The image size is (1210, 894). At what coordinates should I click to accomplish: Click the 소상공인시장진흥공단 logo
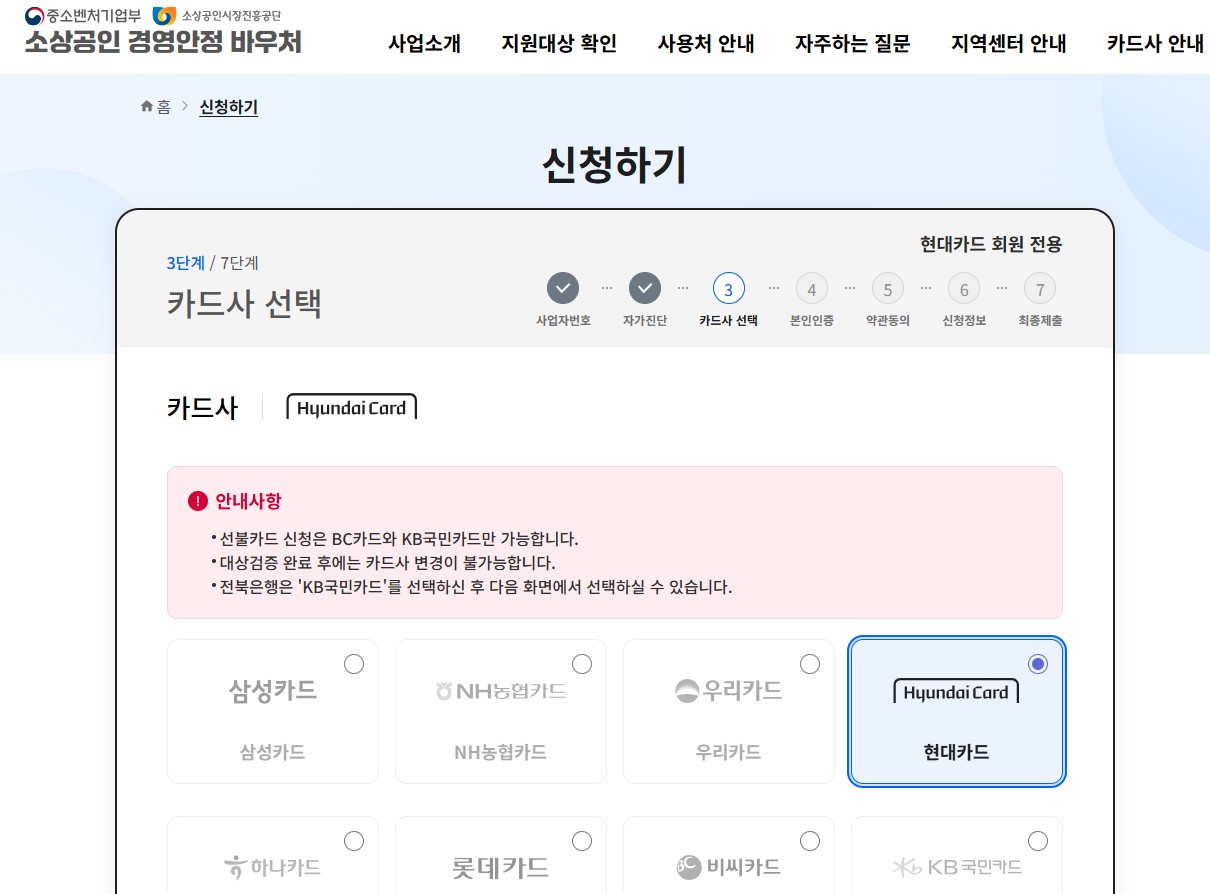click(217, 15)
